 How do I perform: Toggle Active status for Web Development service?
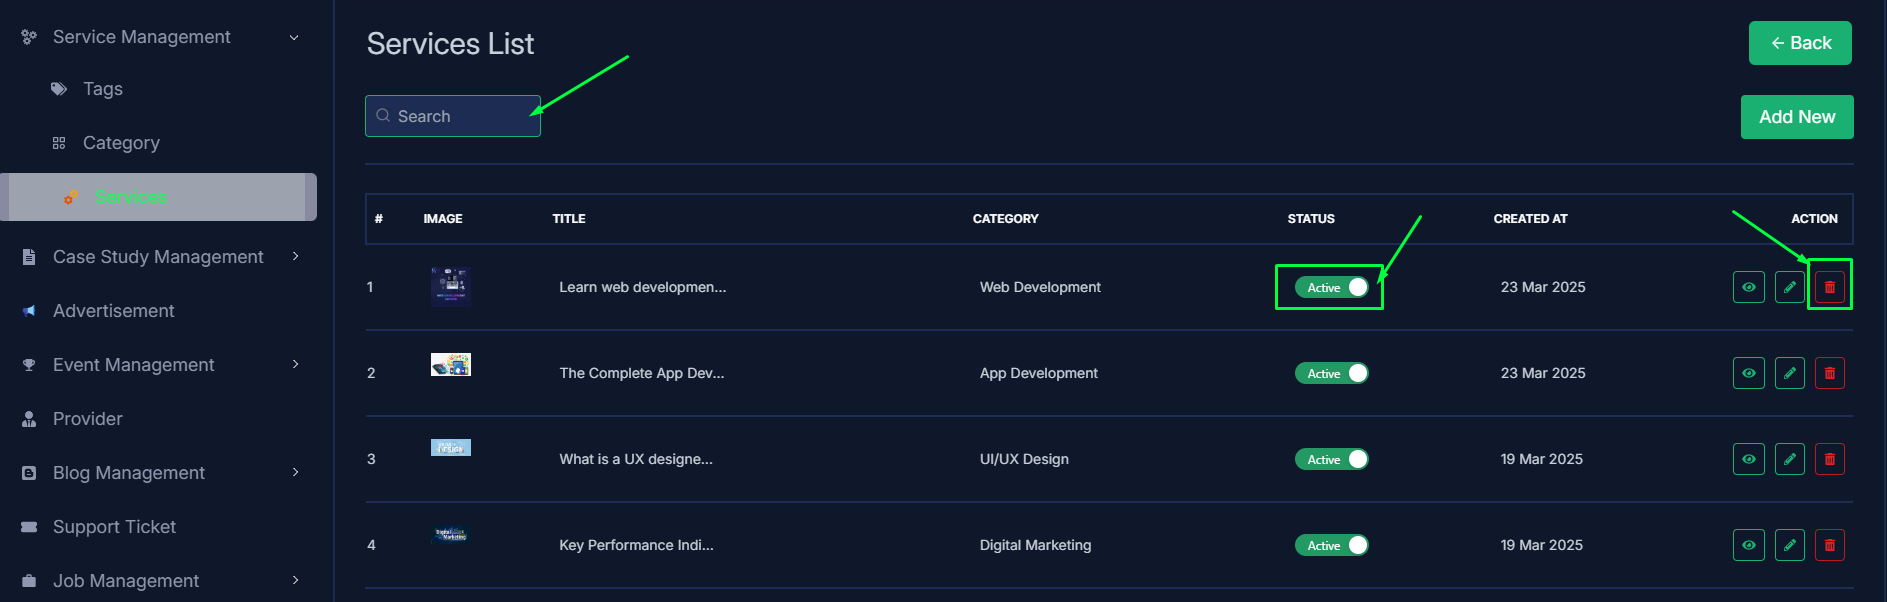[x=1331, y=287]
